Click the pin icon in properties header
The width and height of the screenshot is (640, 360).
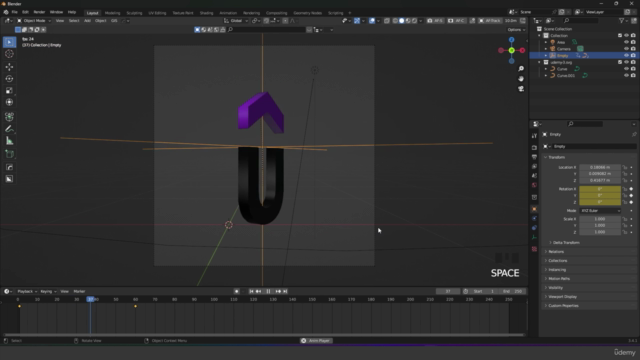634,134
